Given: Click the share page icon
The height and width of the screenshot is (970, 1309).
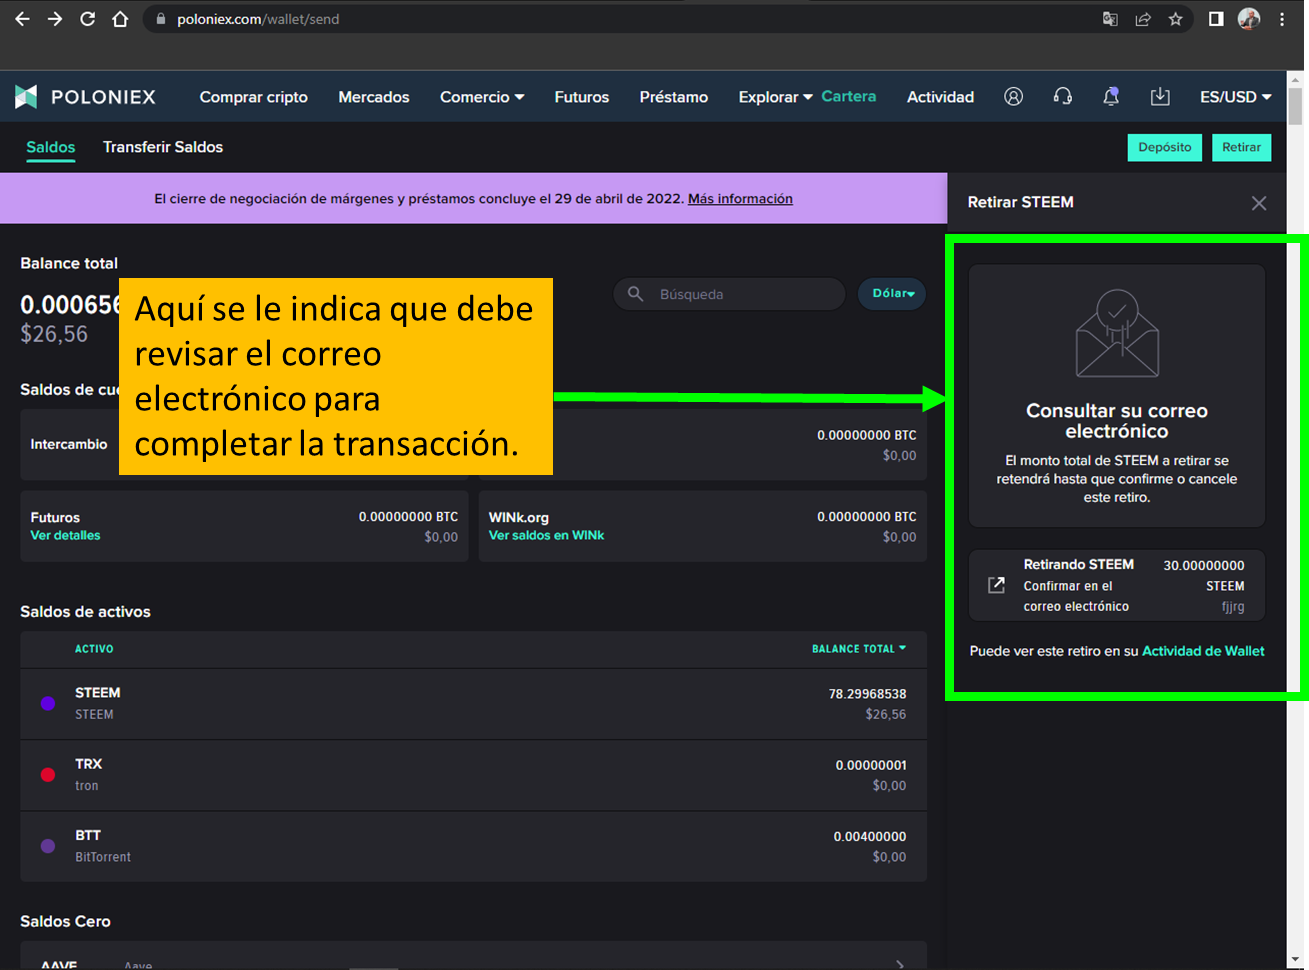Looking at the screenshot, I should [1143, 19].
